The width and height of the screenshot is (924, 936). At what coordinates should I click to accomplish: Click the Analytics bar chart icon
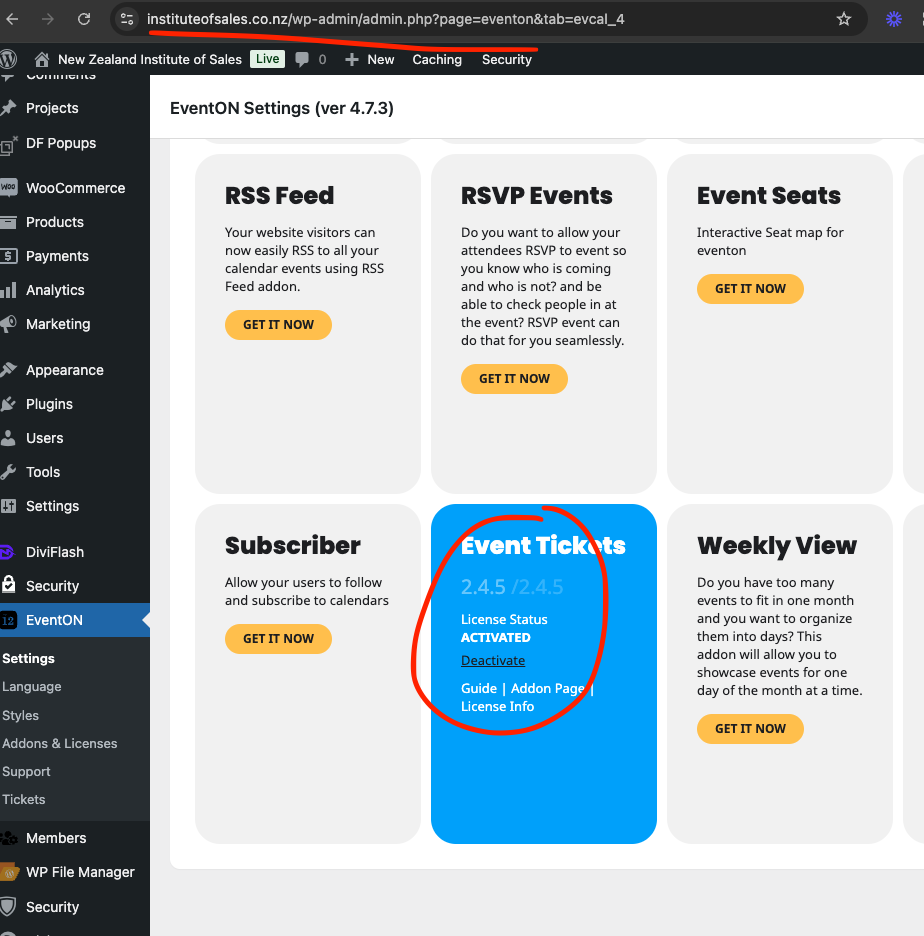point(8,290)
